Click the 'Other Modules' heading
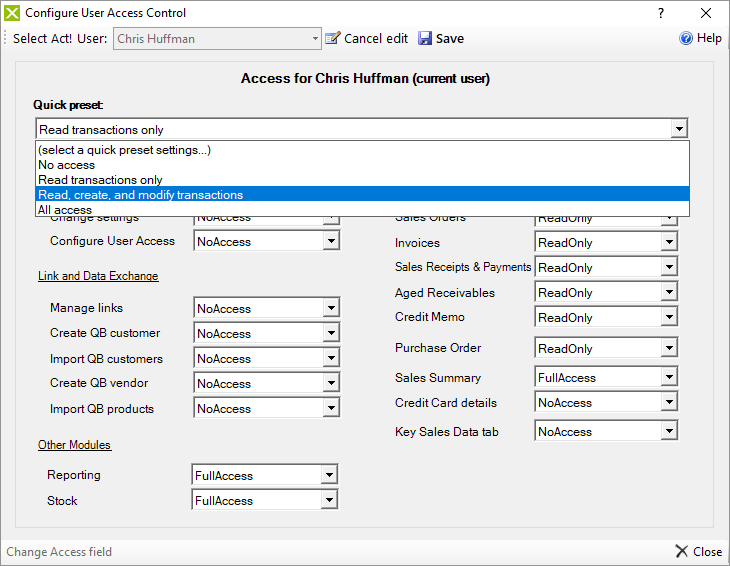The width and height of the screenshot is (730, 566). (74, 445)
